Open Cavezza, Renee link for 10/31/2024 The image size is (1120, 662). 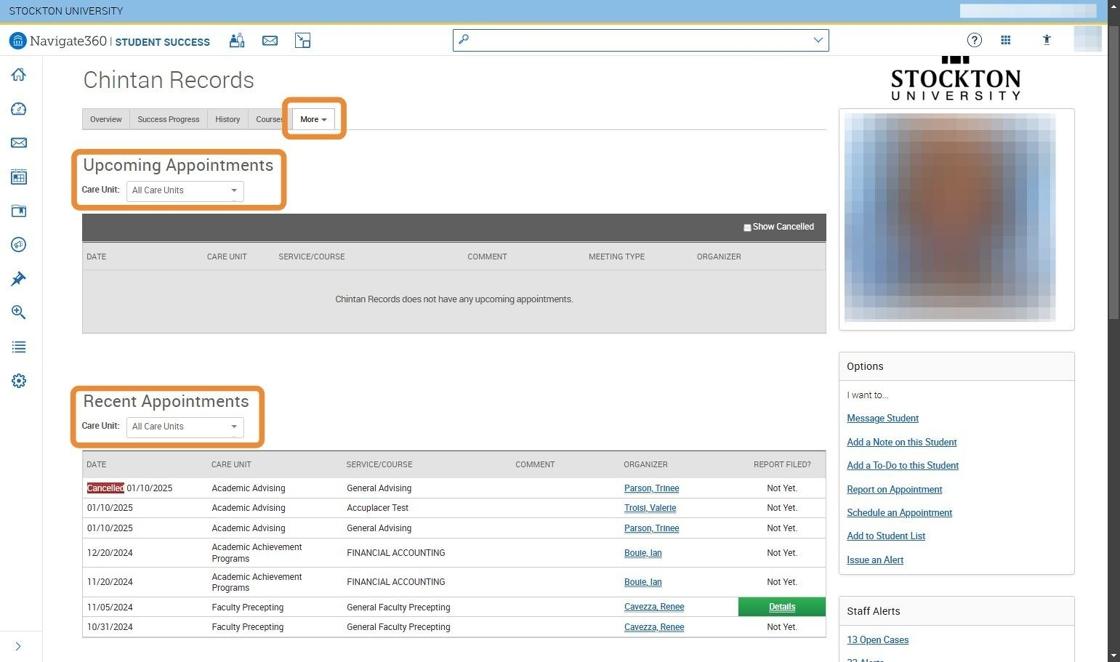coord(654,627)
